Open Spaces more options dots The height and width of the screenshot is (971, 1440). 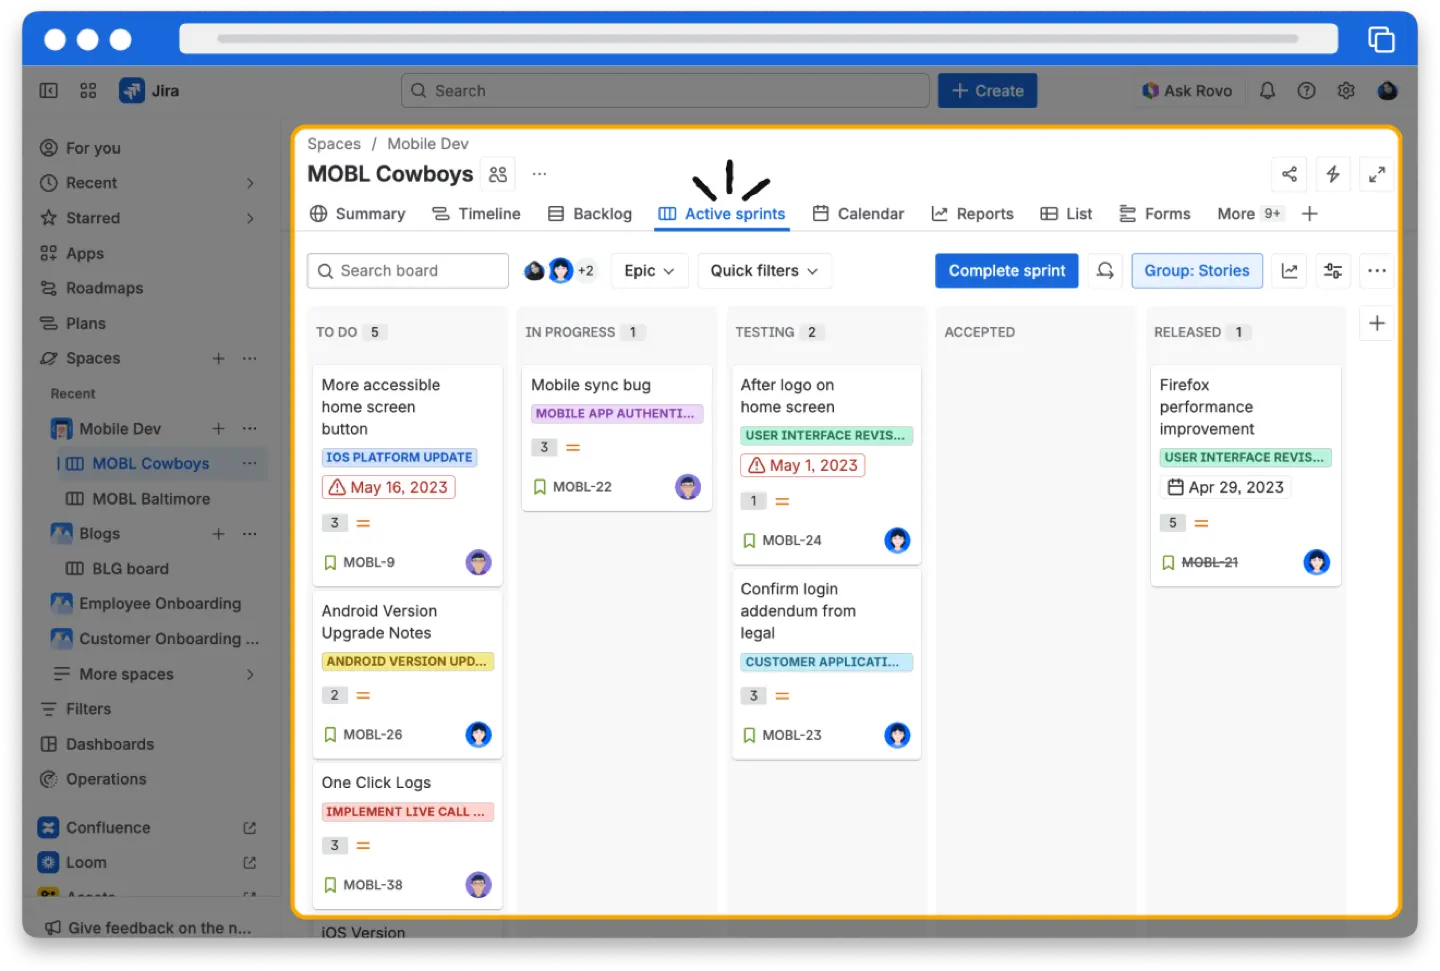[250, 358]
